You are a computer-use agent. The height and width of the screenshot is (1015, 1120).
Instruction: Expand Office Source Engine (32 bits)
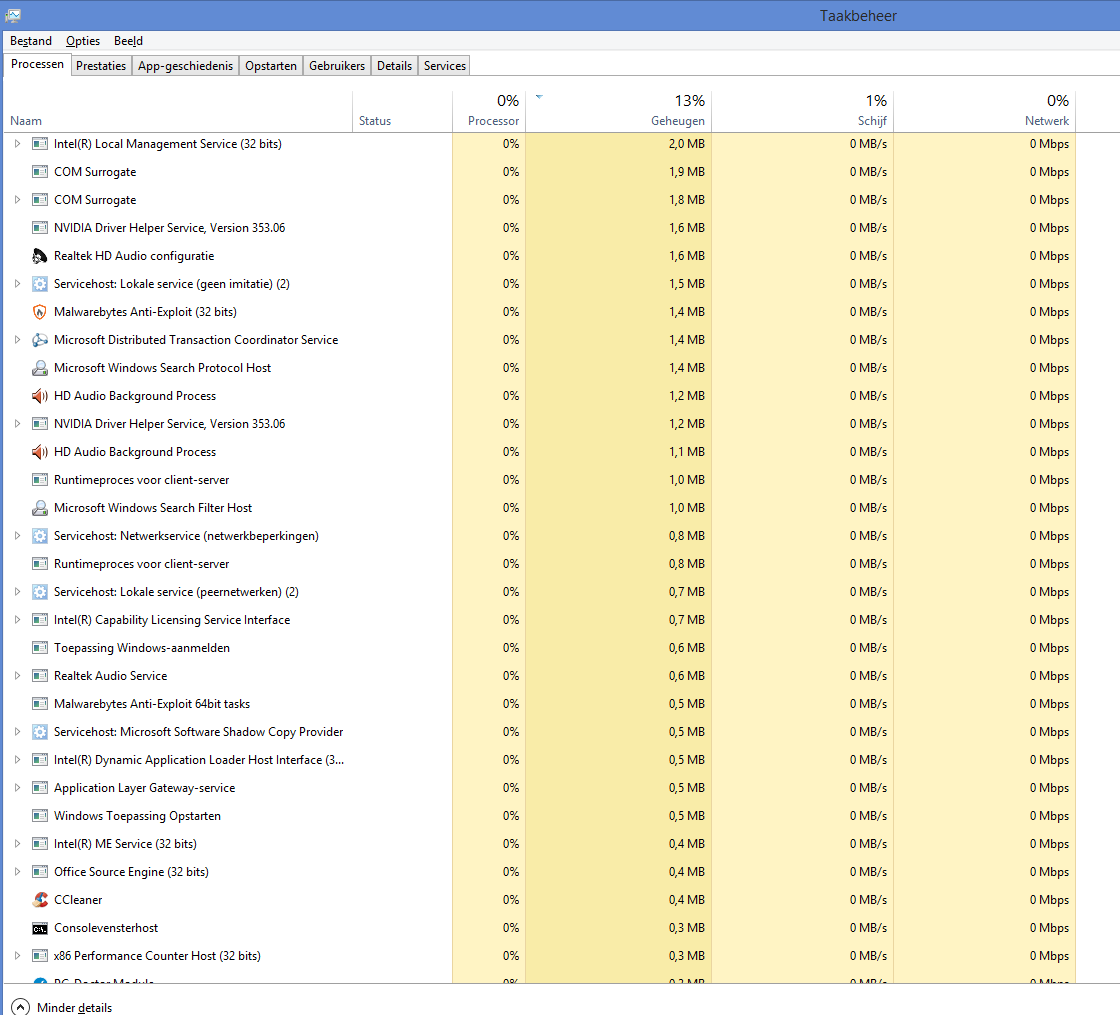[x=17, y=872]
